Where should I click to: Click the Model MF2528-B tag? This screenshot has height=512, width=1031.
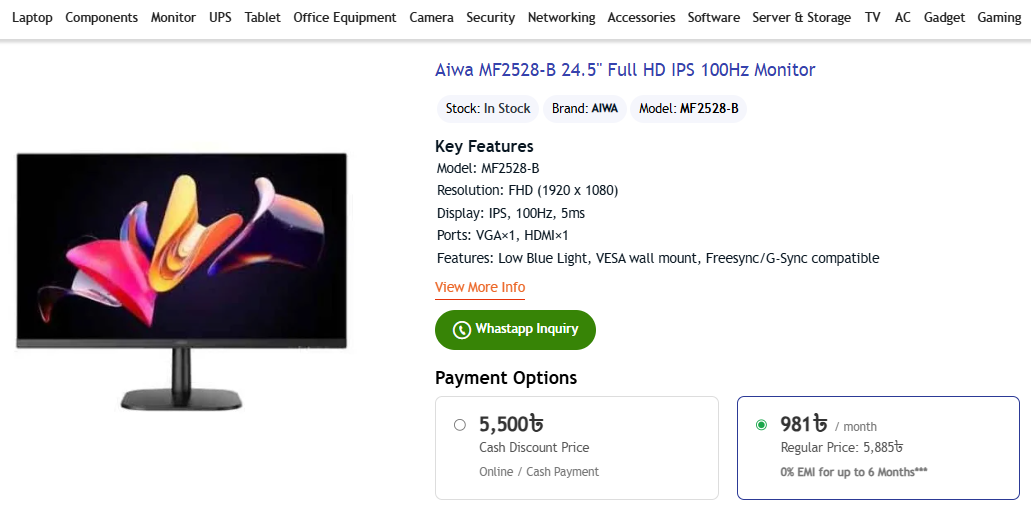pos(688,109)
